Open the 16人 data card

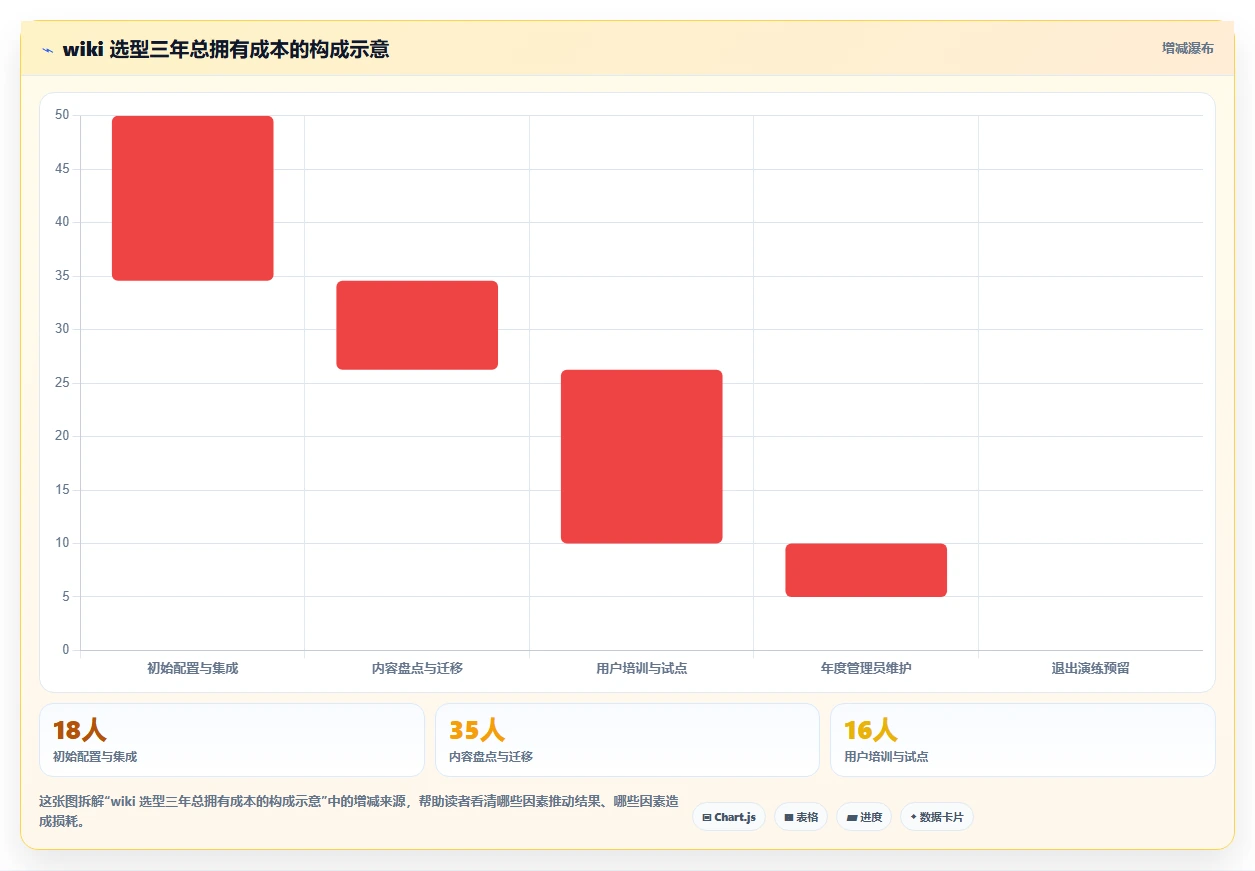pos(1023,740)
